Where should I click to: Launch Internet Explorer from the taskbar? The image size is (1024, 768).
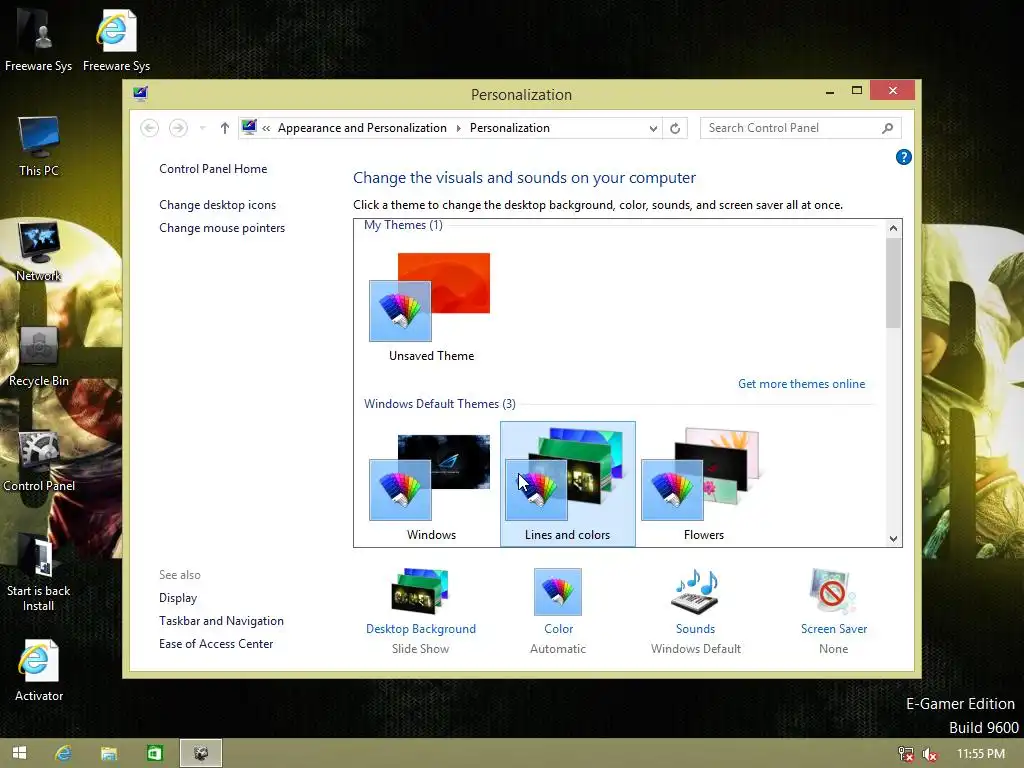pos(63,753)
